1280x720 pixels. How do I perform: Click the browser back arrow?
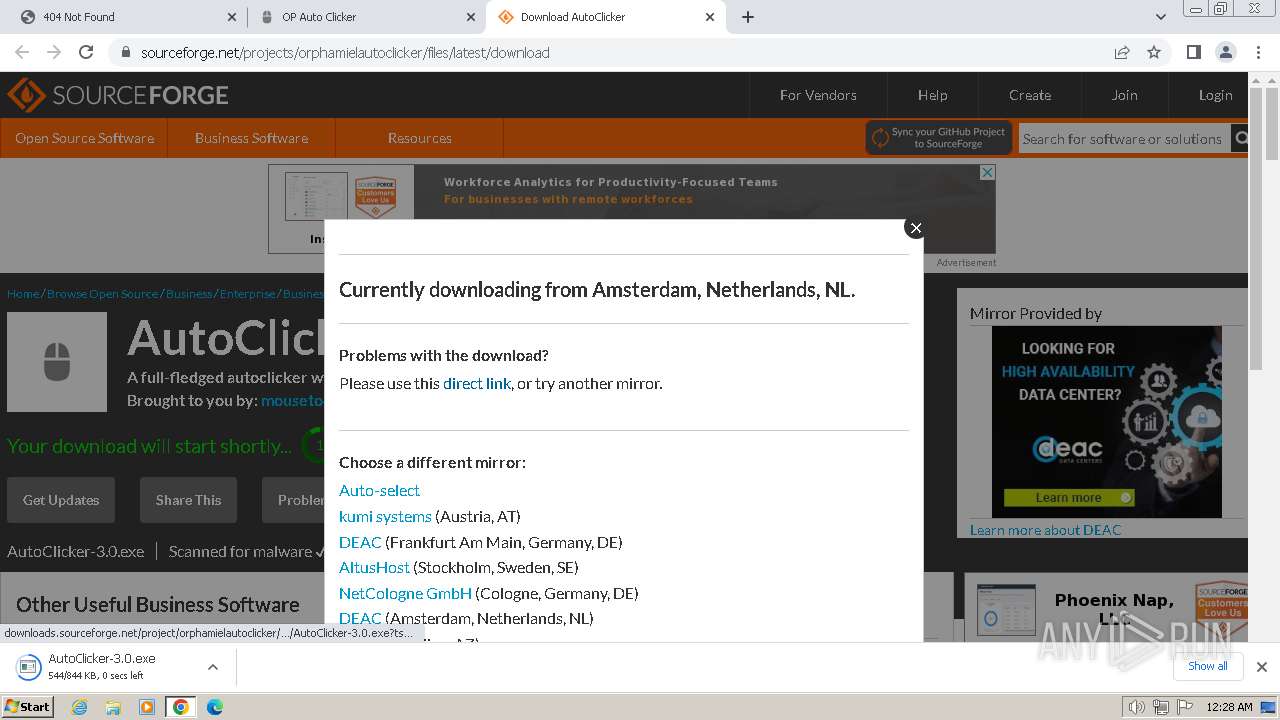point(22,52)
